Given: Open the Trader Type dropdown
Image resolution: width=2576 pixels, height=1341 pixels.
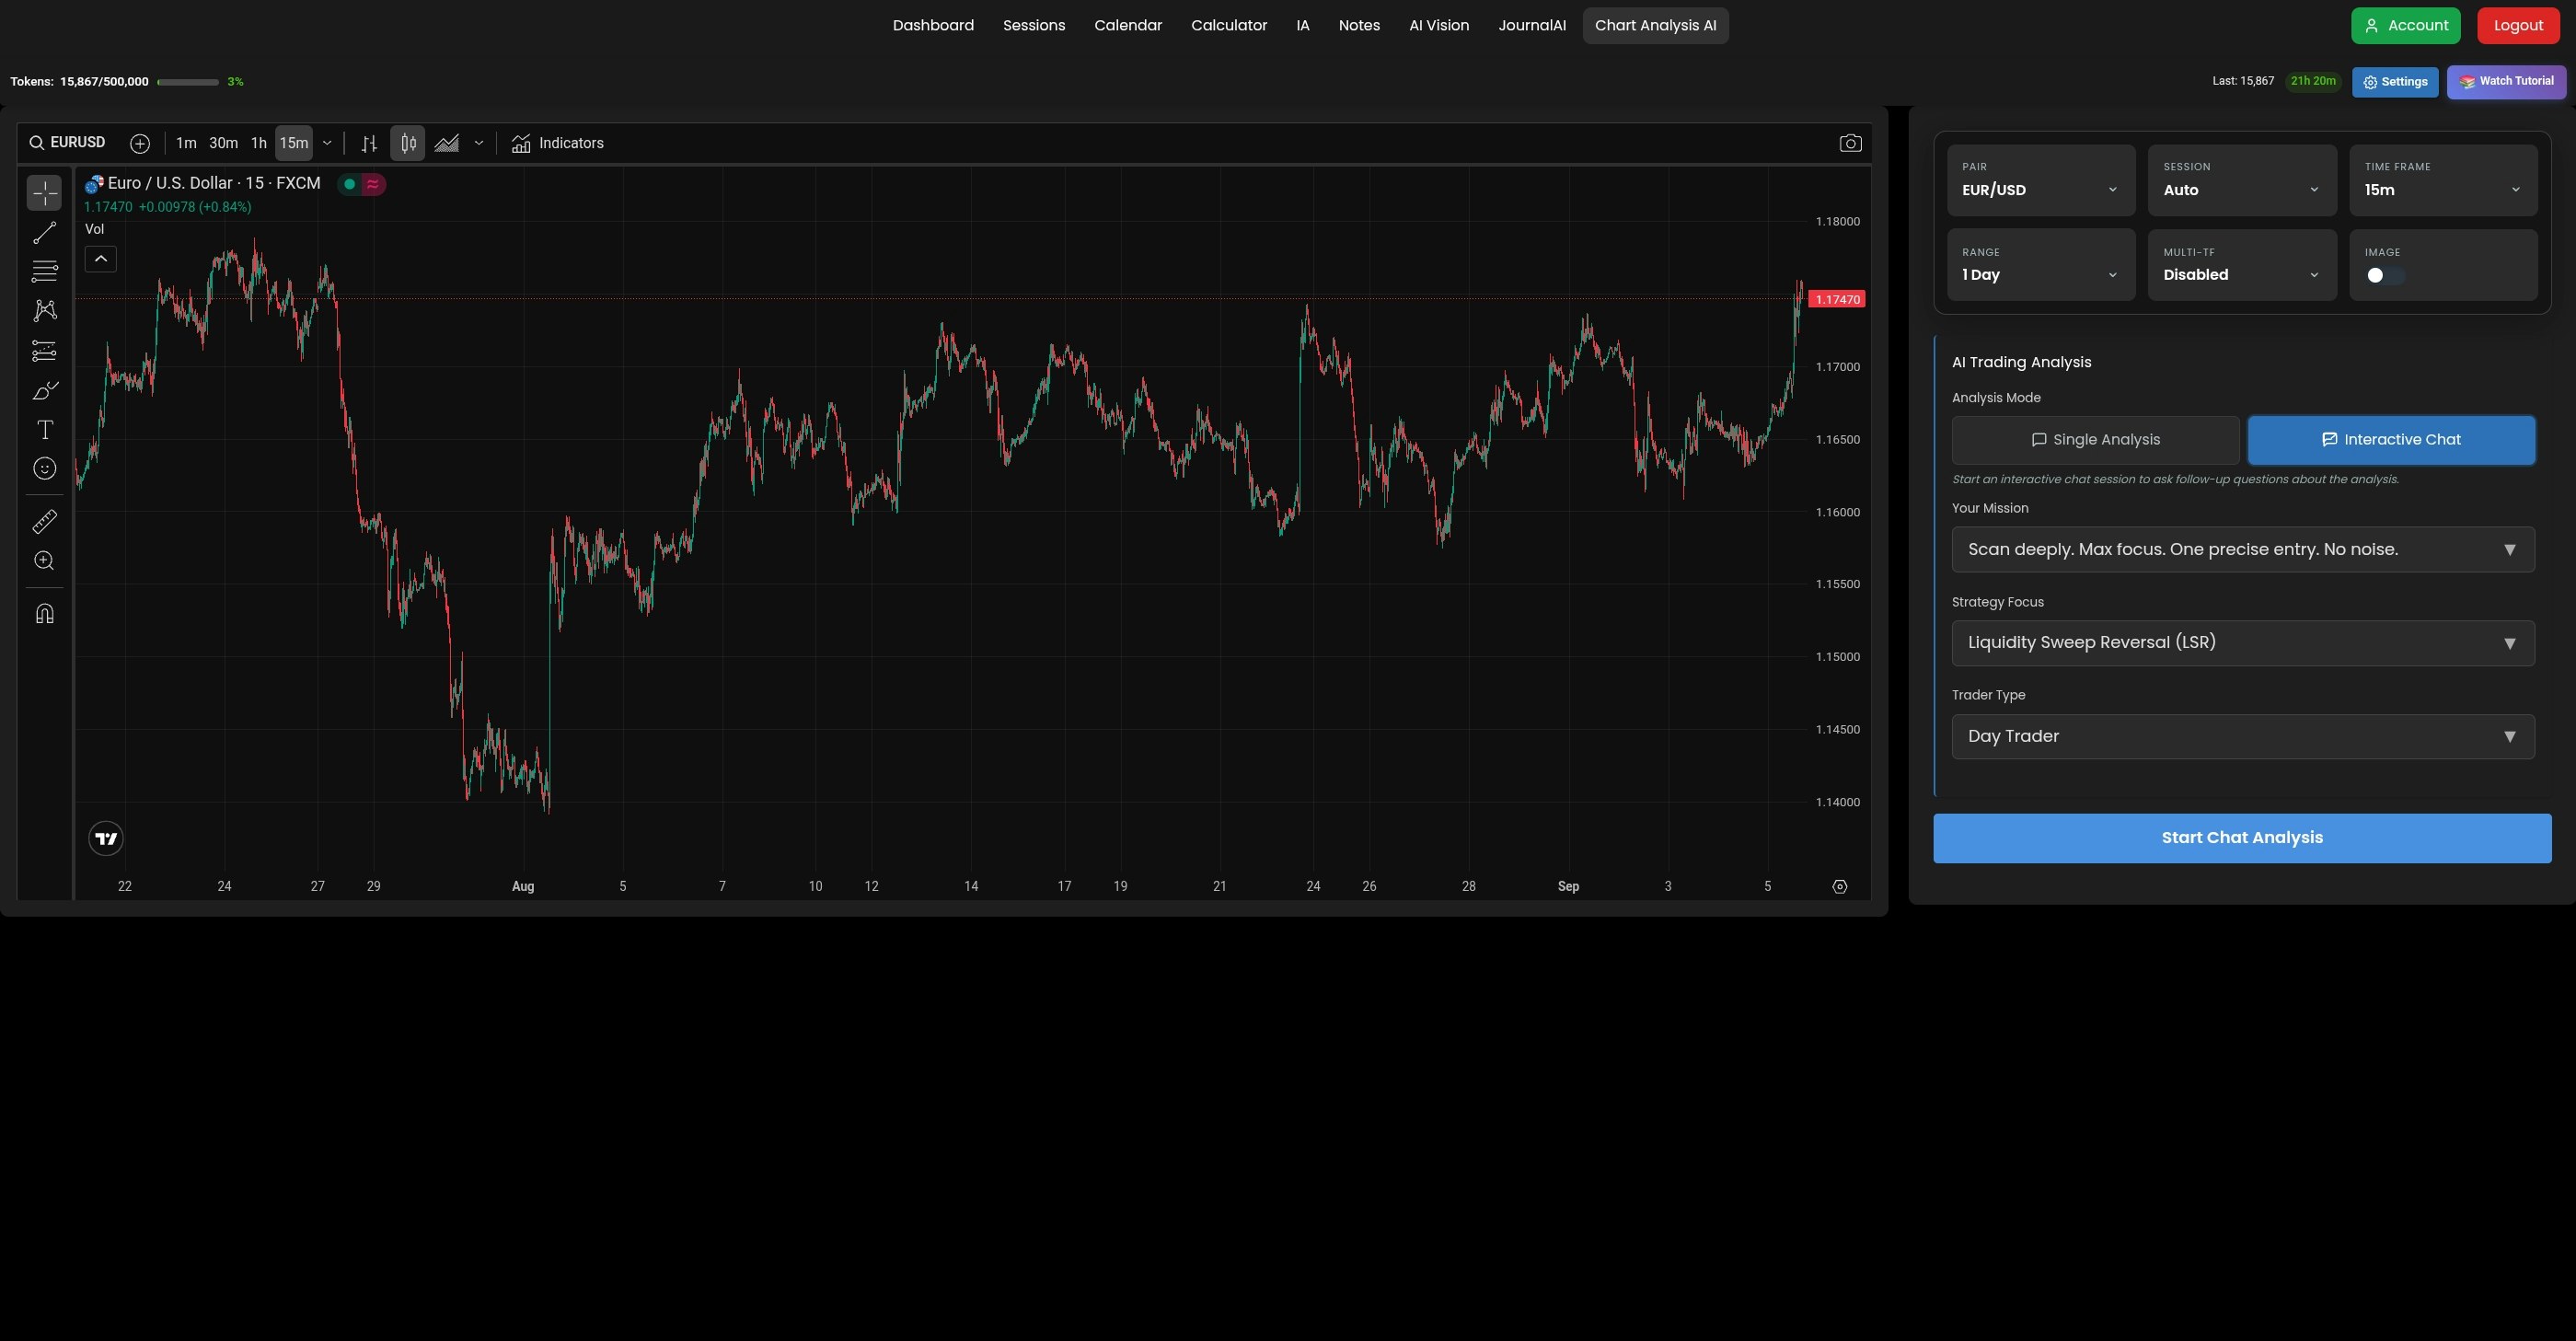Looking at the screenshot, I should (2242, 737).
